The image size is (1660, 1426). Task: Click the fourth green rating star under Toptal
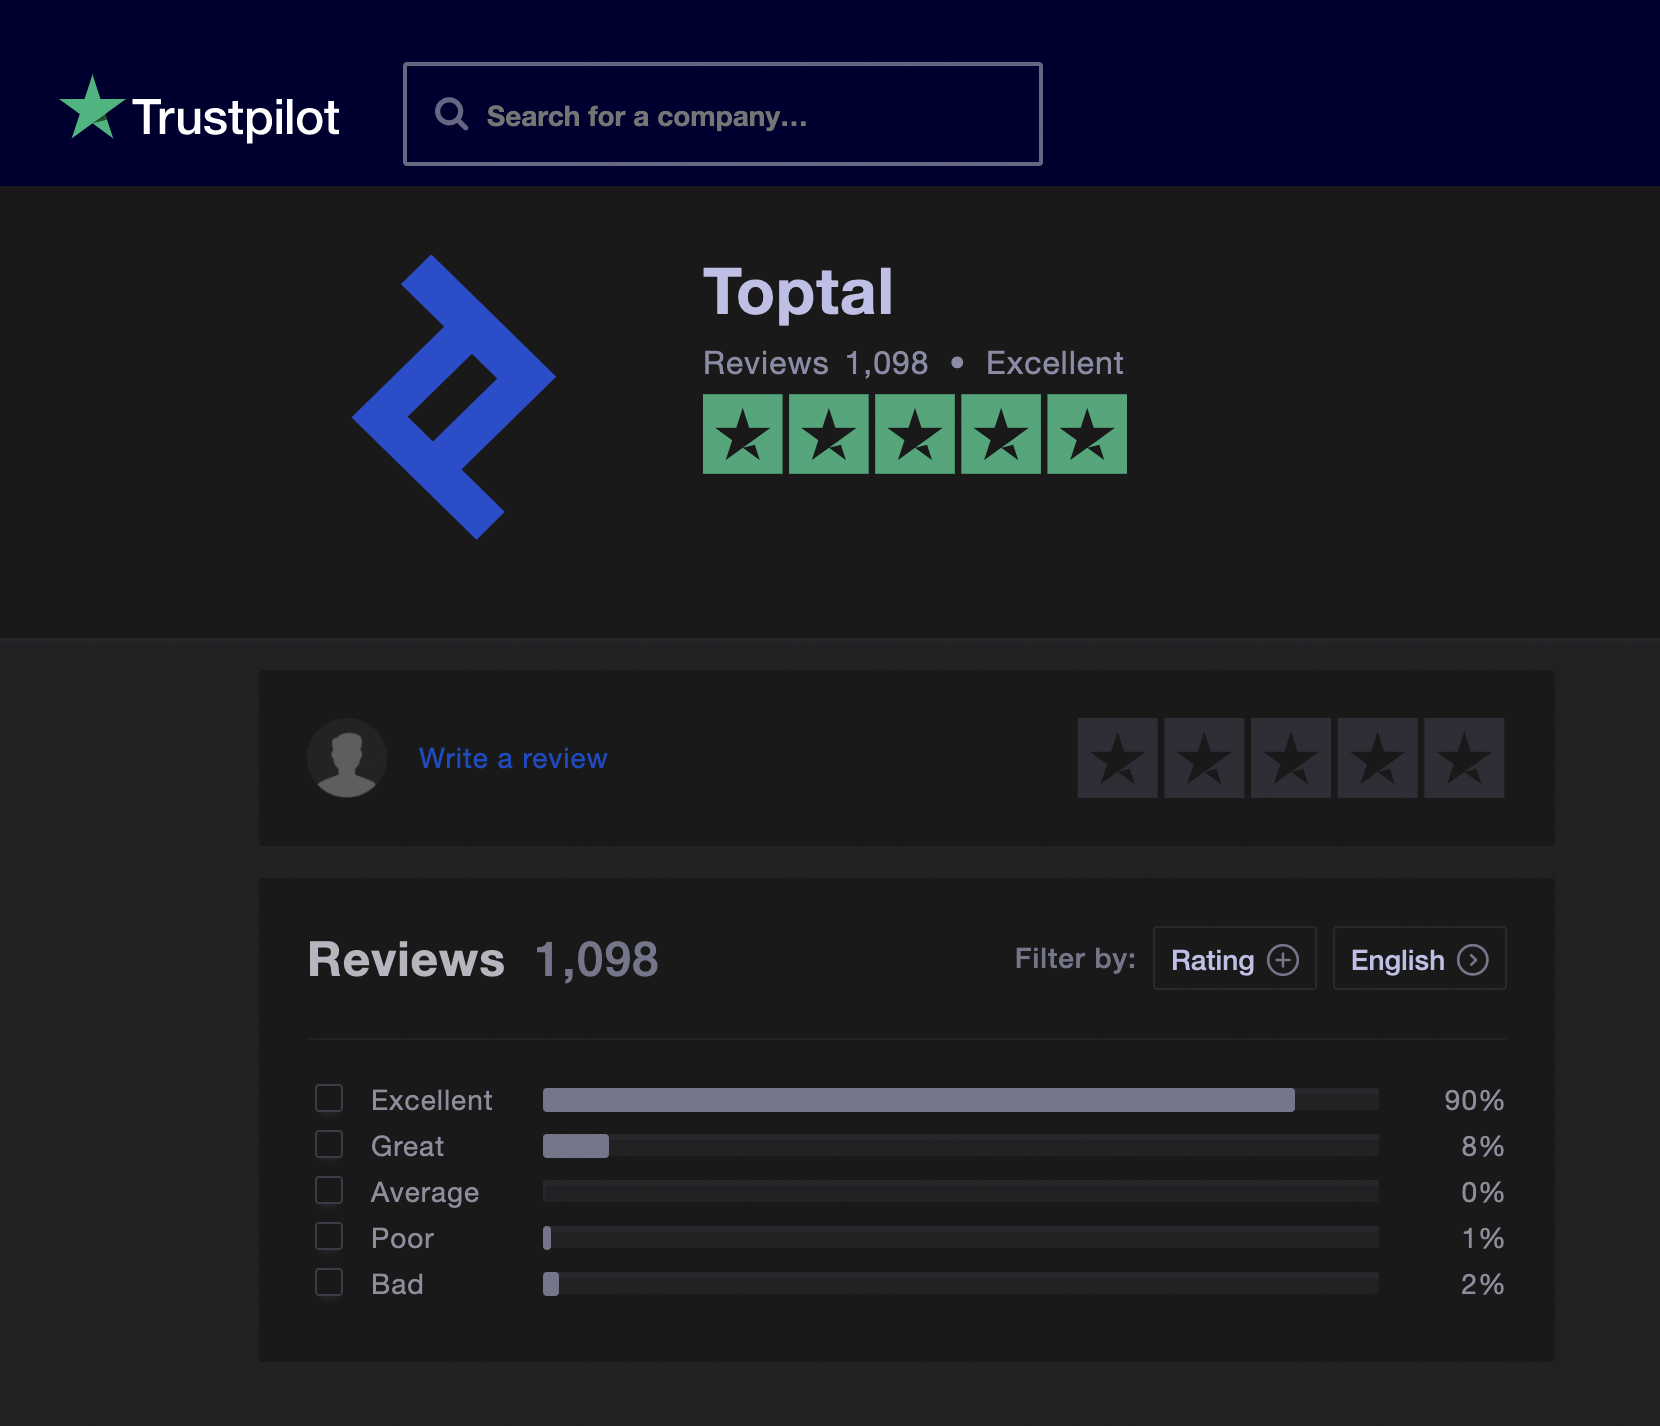[1001, 434]
